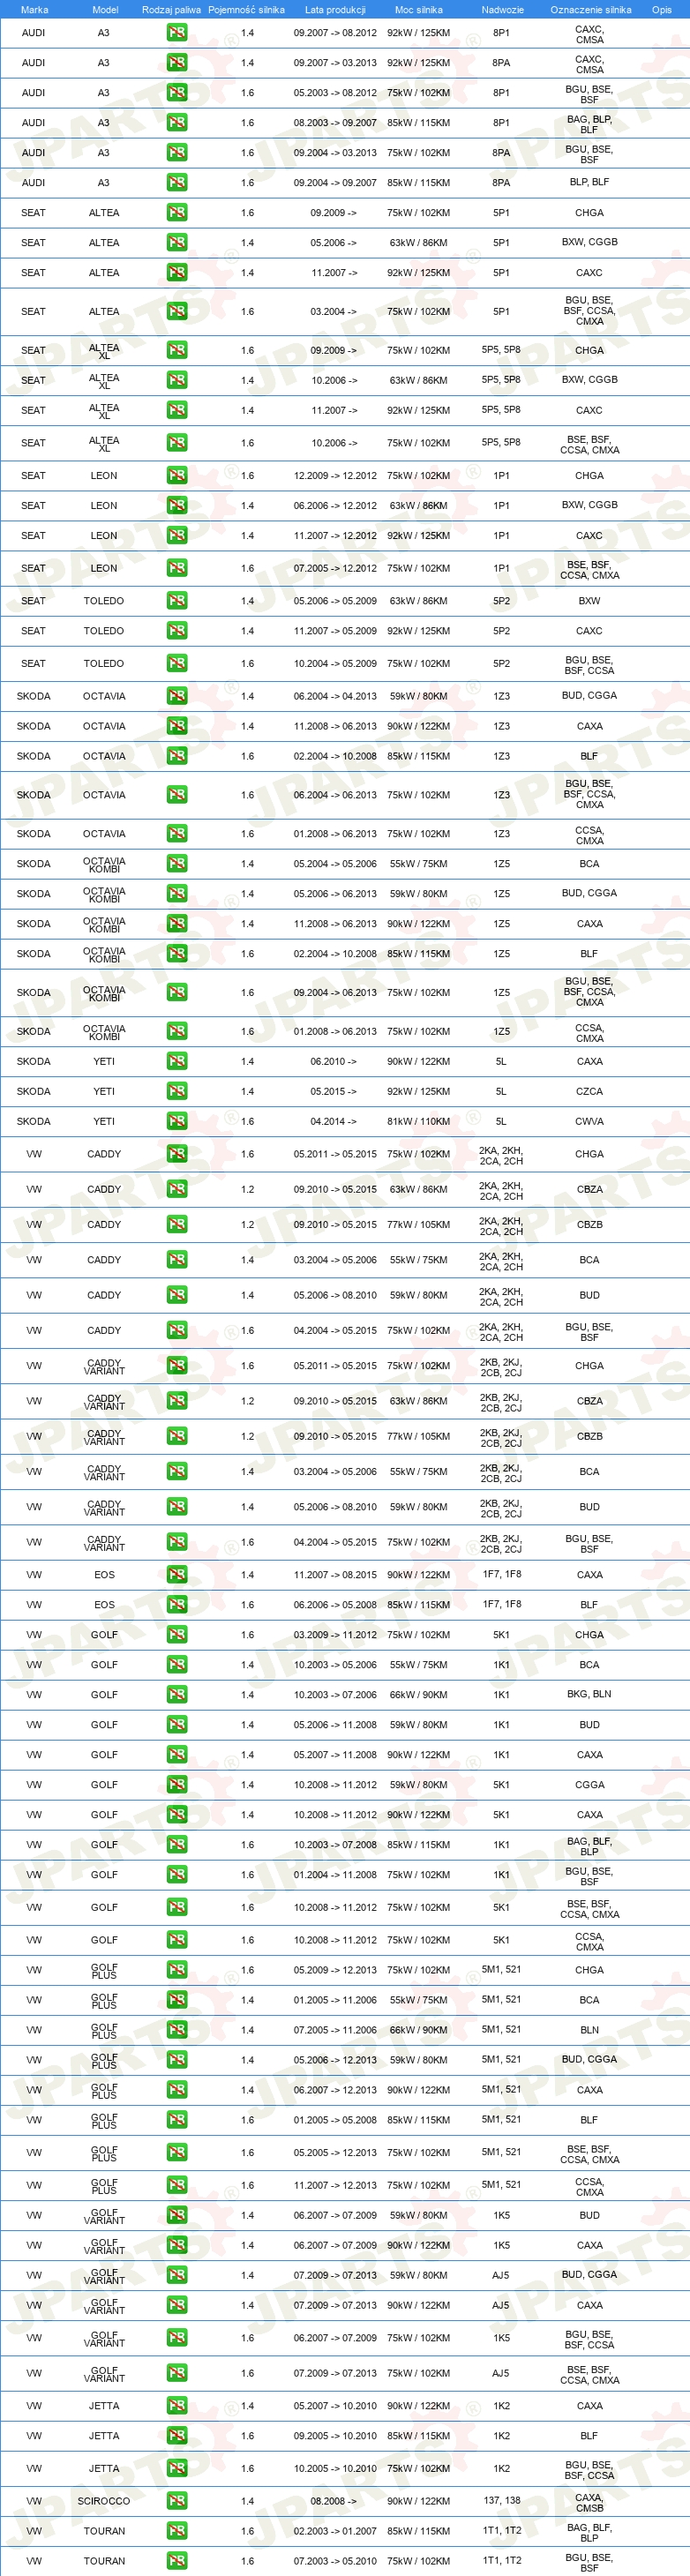Click fuel icon in SEAT TOLEDO BXW row

(x=177, y=600)
